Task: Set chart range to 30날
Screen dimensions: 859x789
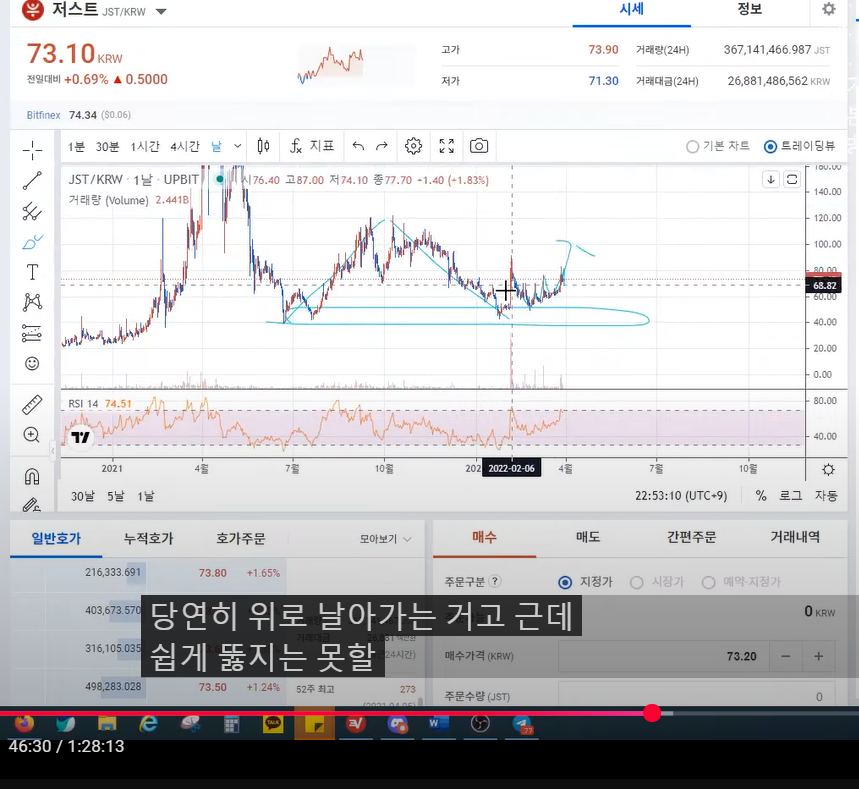Action: pyautogui.click(x=83, y=496)
